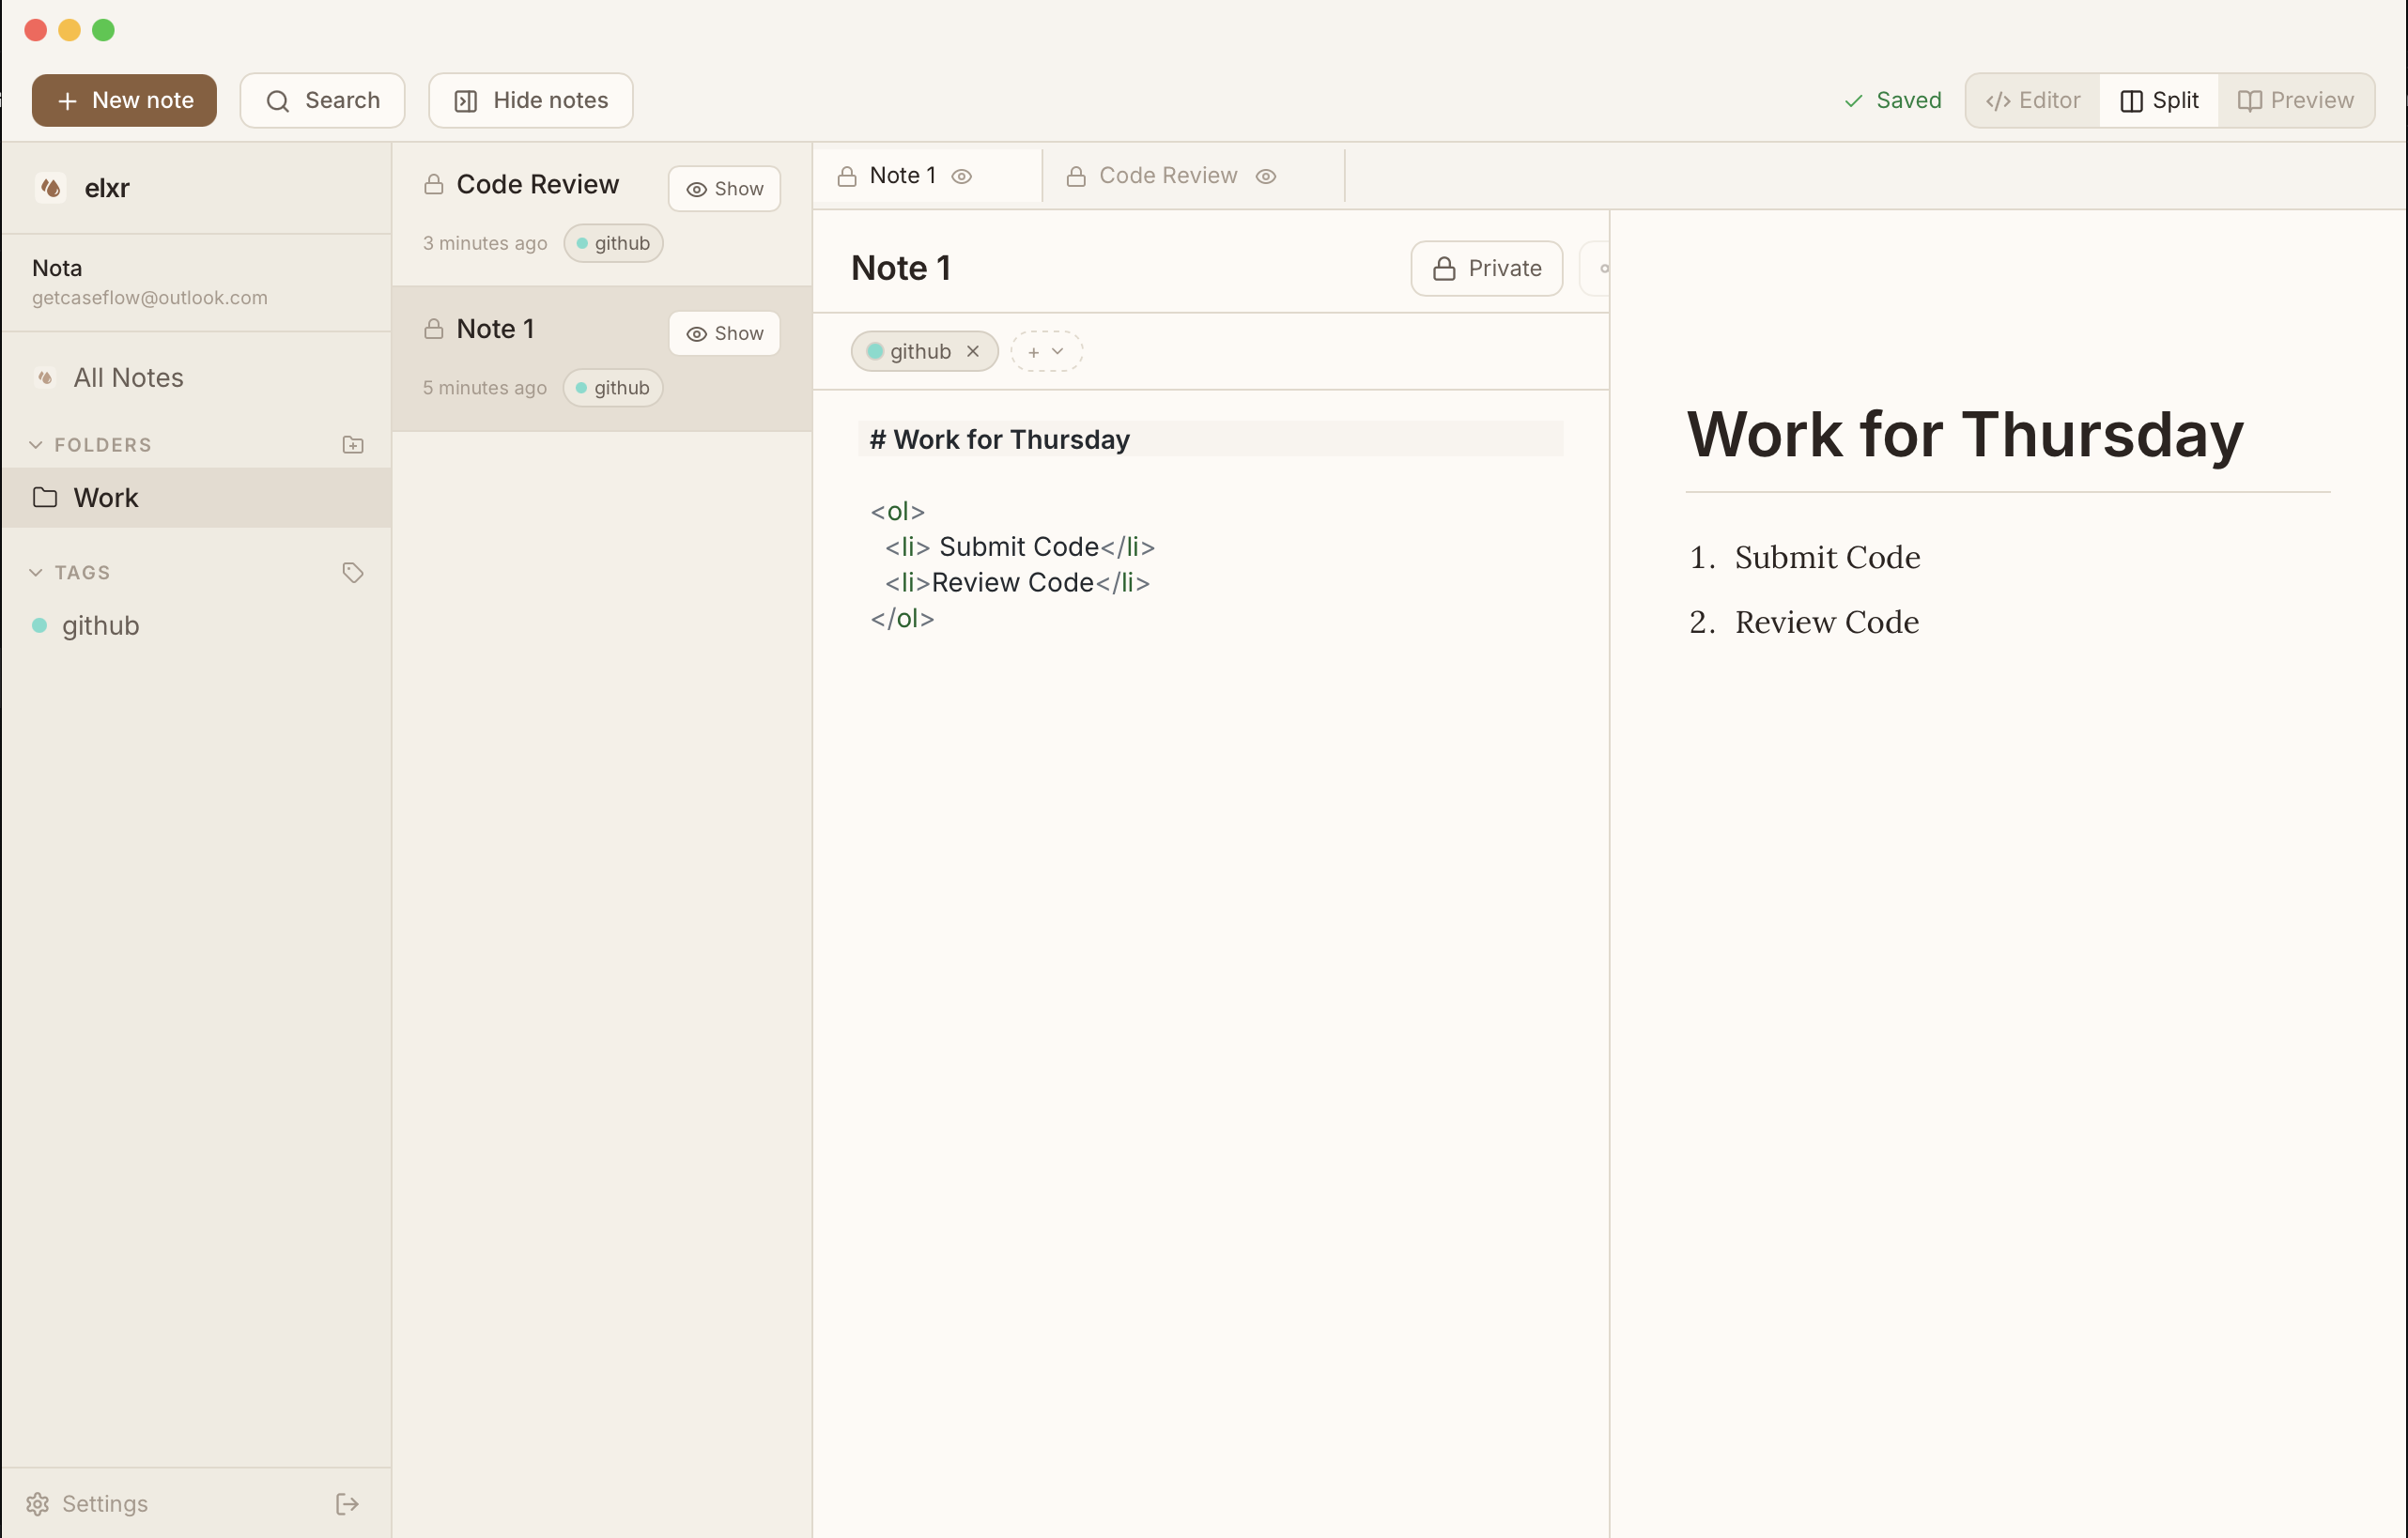This screenshot has width=2408, height=1538.
Task: Click the Nota app logo next to elxr
Action: 51,188
